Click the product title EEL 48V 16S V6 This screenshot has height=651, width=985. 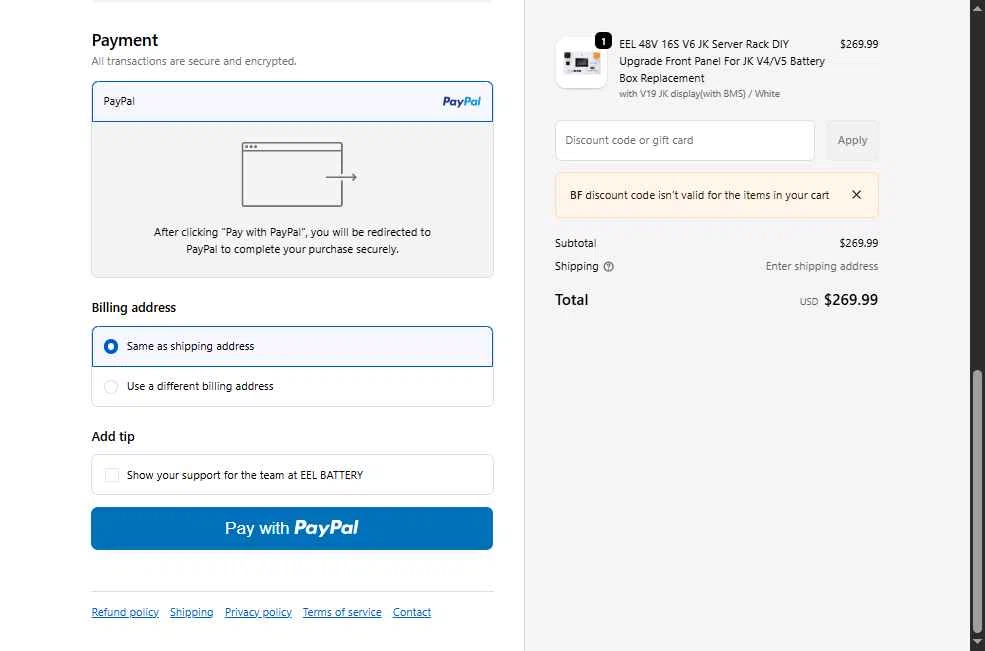[x=722, y=61]
